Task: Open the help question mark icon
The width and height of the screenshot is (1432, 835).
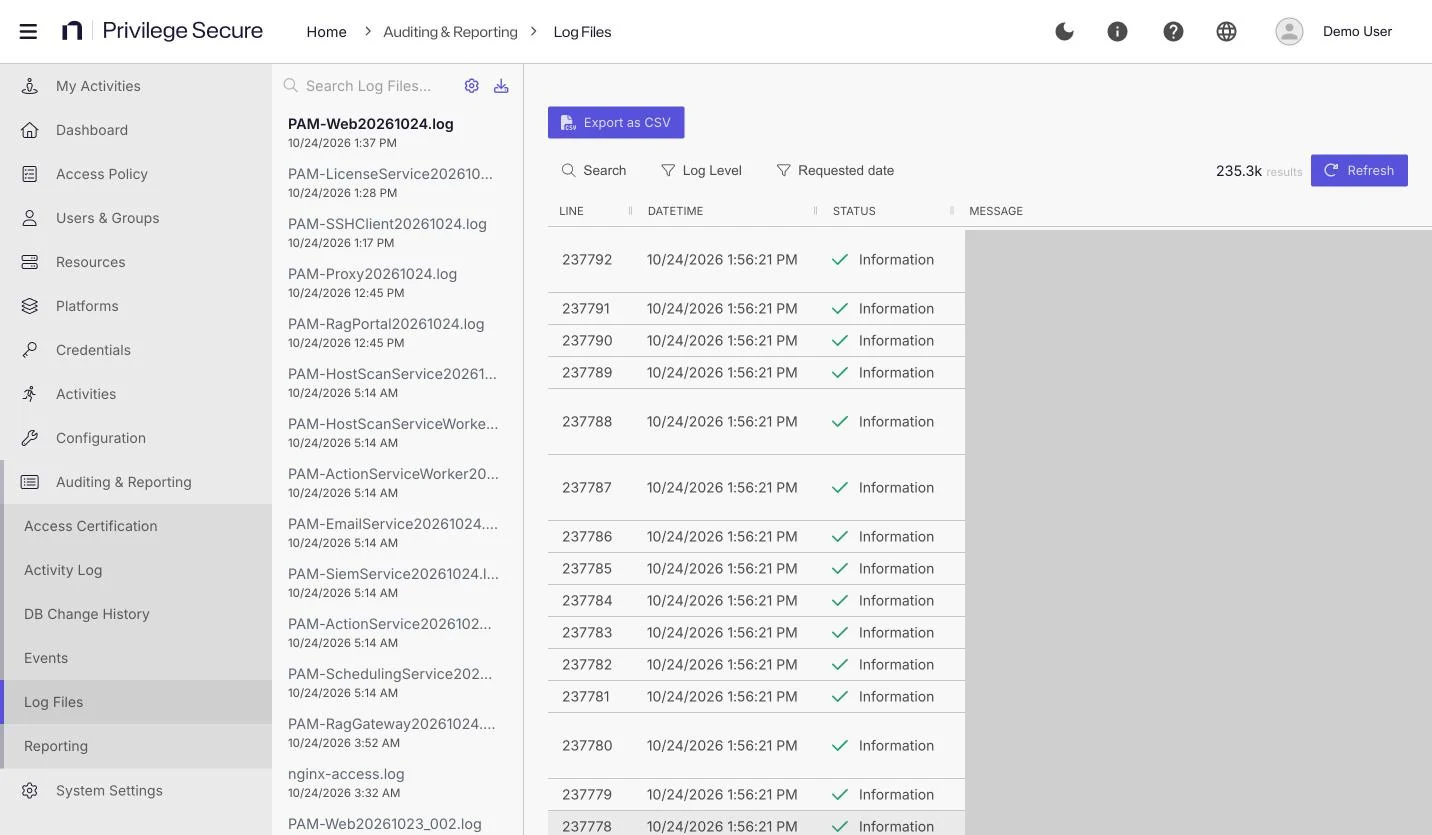Action: click(1173, 32)
